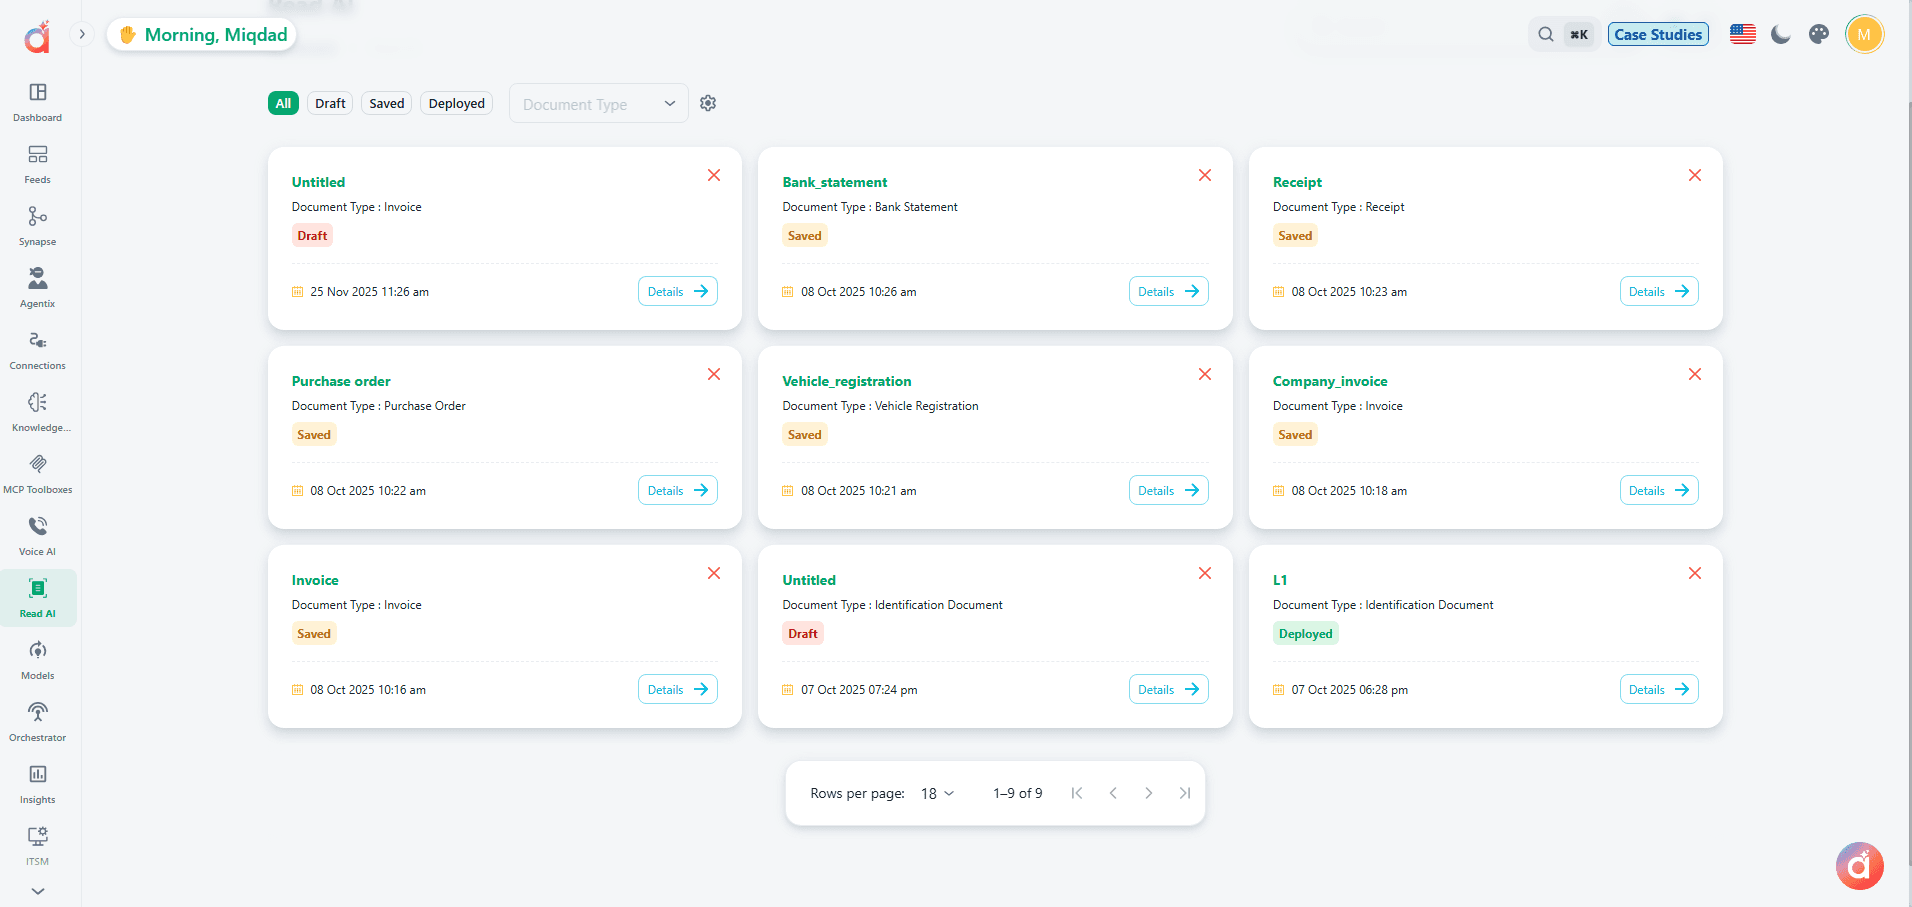Open the user avatar M menu

(x=1864, y=34)
